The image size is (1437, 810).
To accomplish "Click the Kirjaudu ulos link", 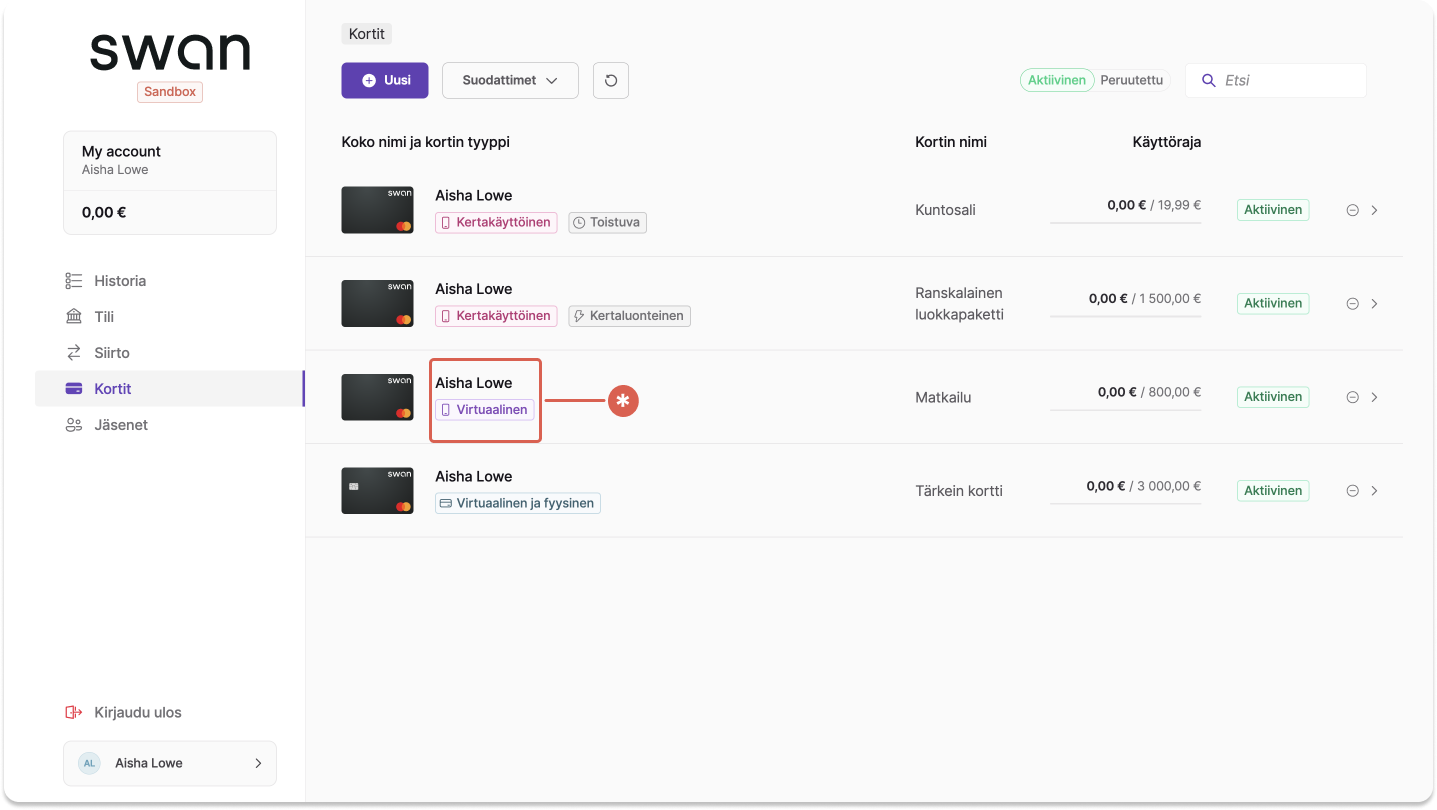I will pyautogui.click(x=138, y=713).
